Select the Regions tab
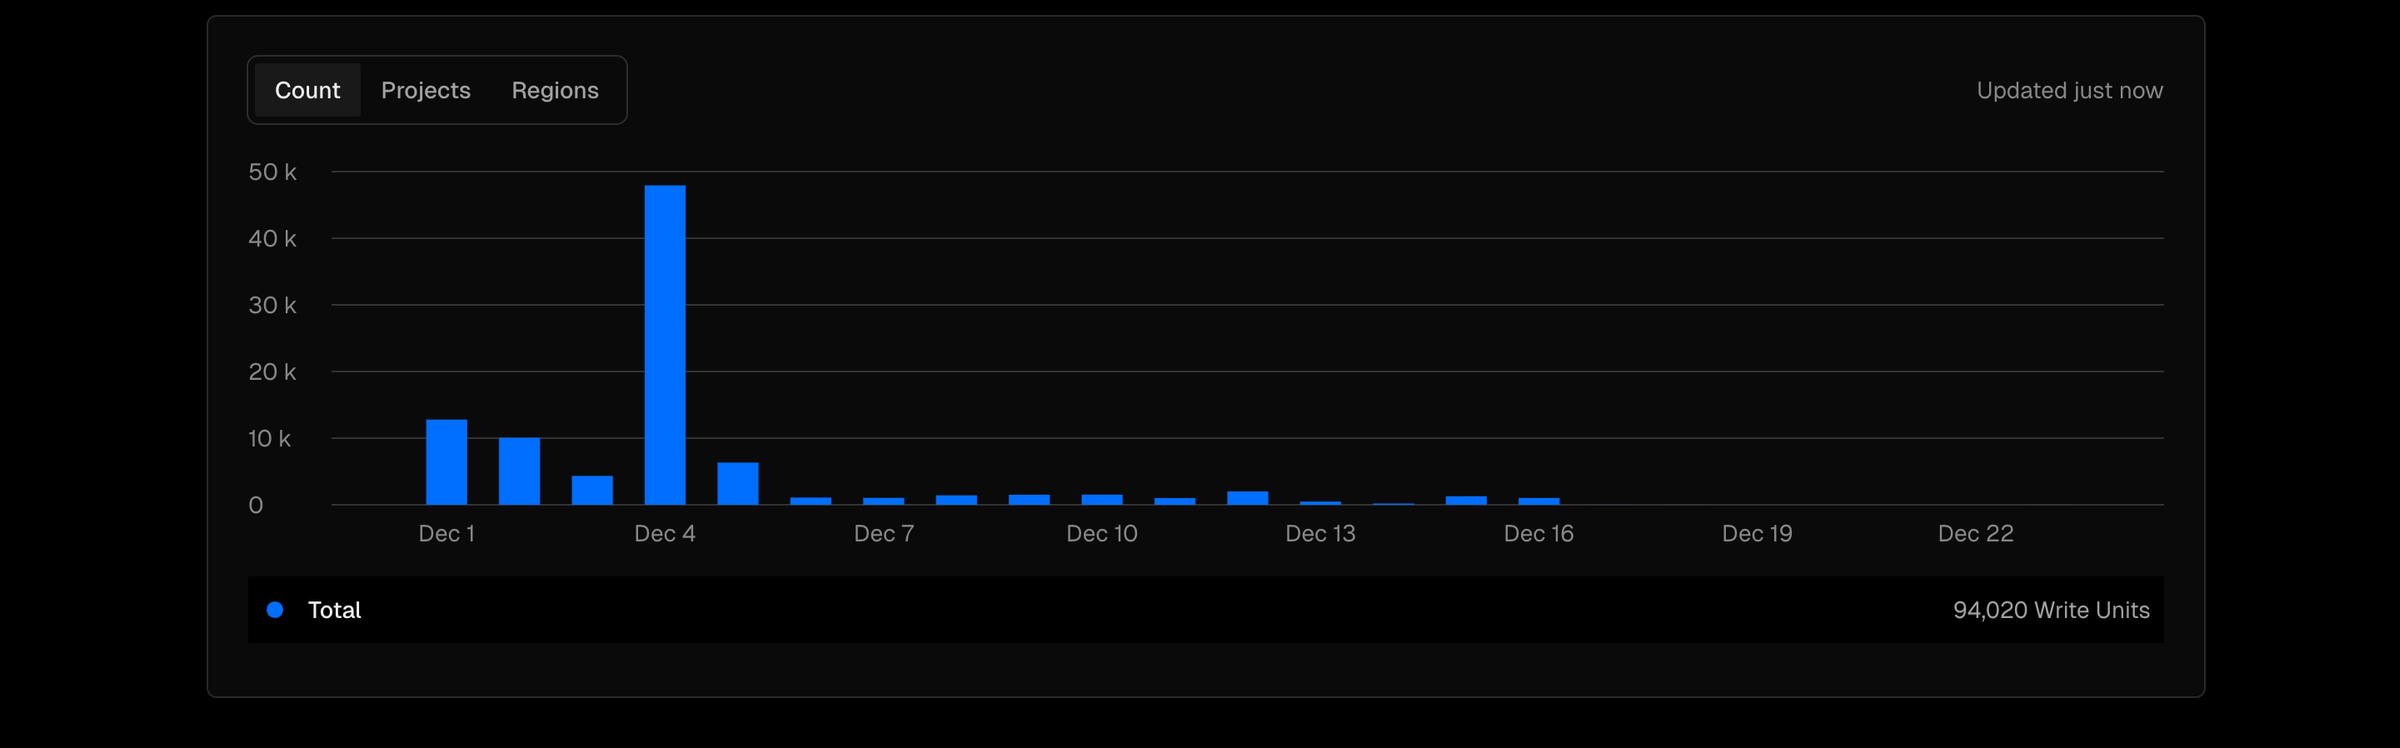The width and height of the screenshot is (2400, 748). pyautogui.click(x=555, y=90)
